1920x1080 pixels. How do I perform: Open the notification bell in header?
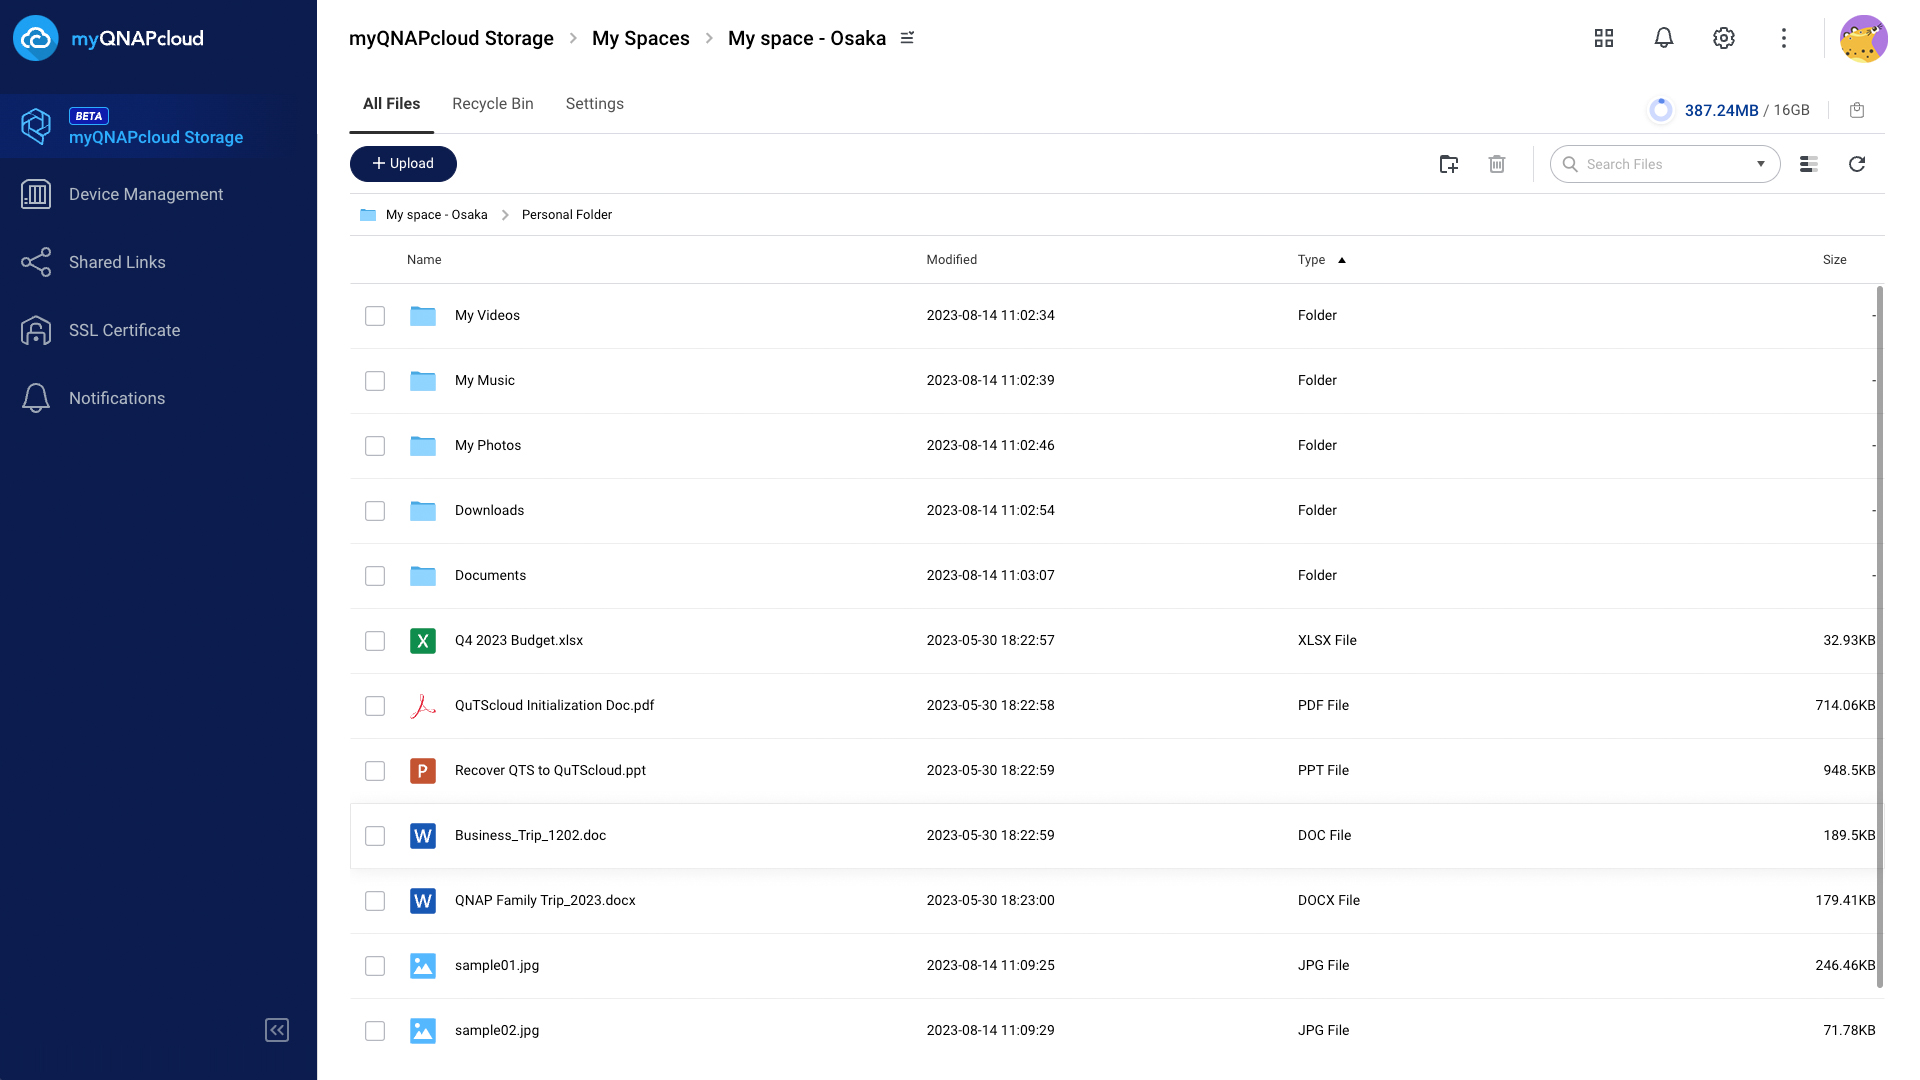(x=1664, y=38)
